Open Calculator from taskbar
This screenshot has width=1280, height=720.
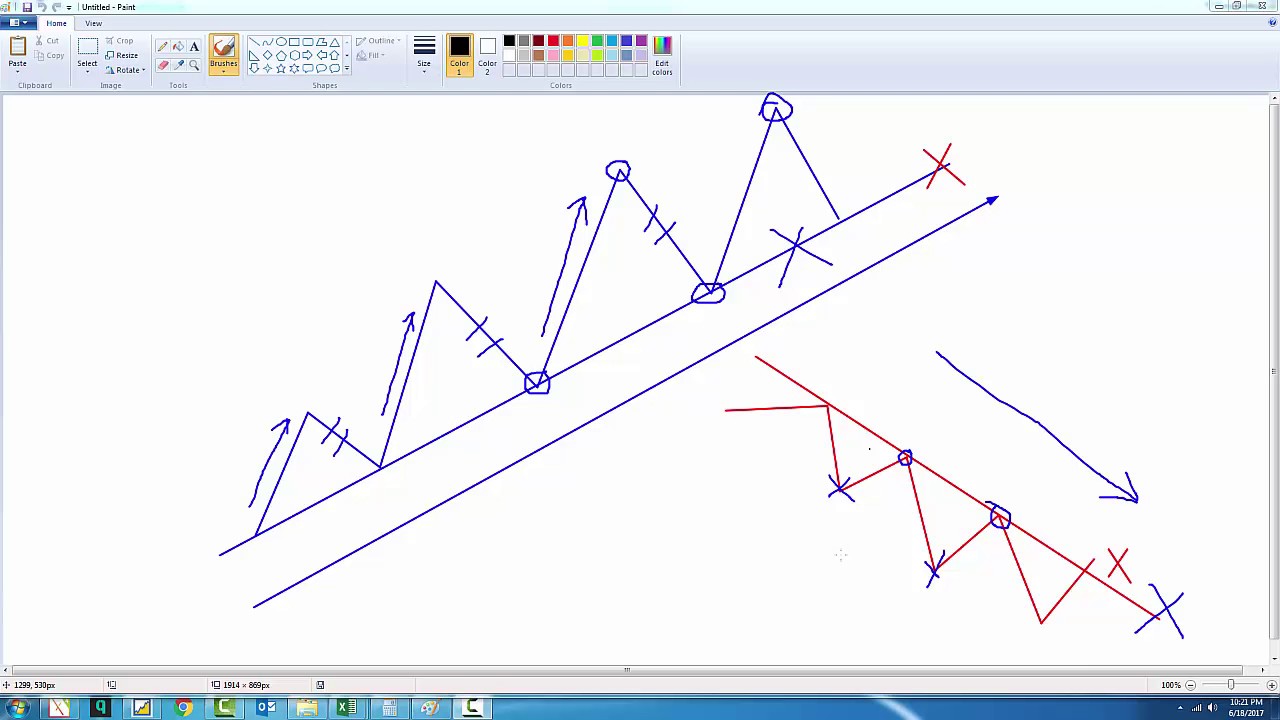pos(389,708)
